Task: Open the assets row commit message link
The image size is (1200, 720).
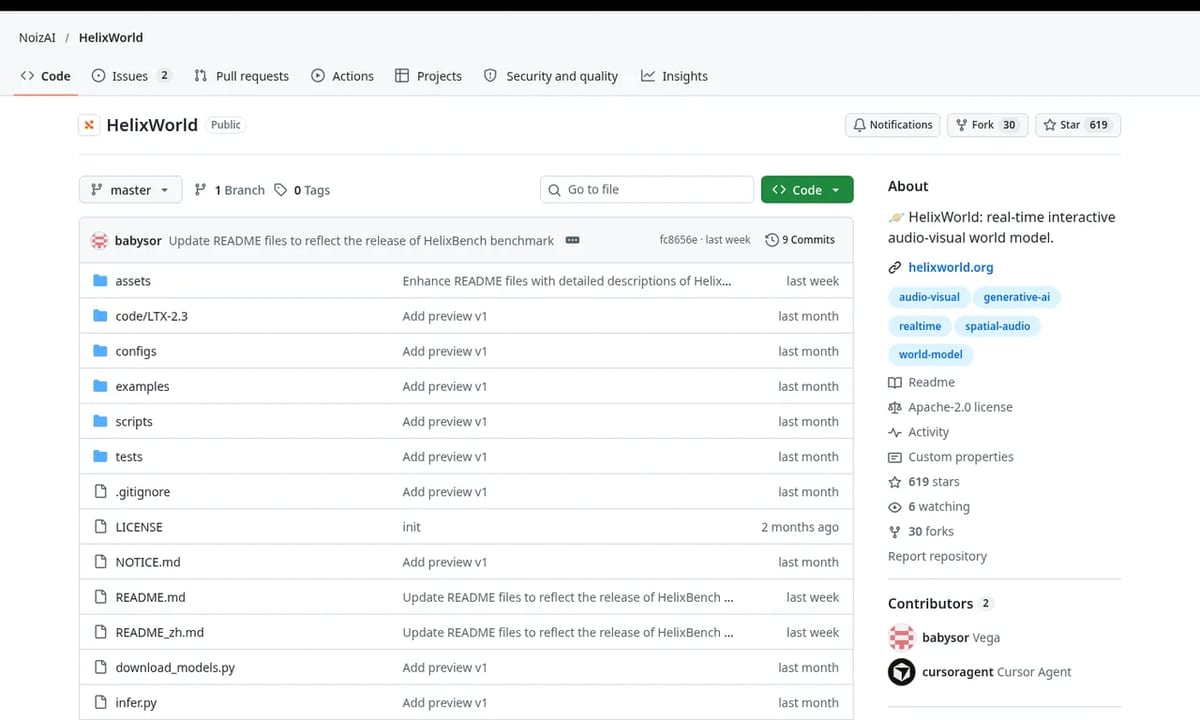Action: click(x=567, y=281)
